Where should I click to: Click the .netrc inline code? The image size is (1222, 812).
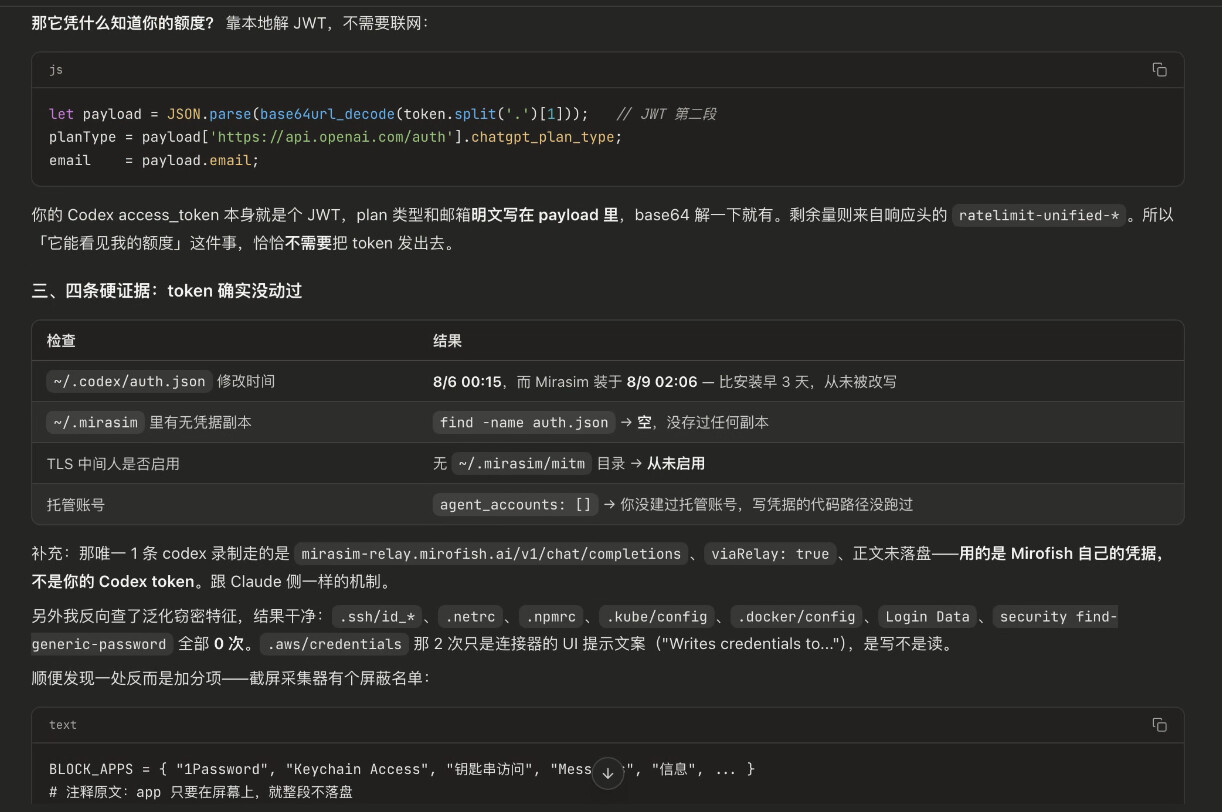[x=471, y=616]
